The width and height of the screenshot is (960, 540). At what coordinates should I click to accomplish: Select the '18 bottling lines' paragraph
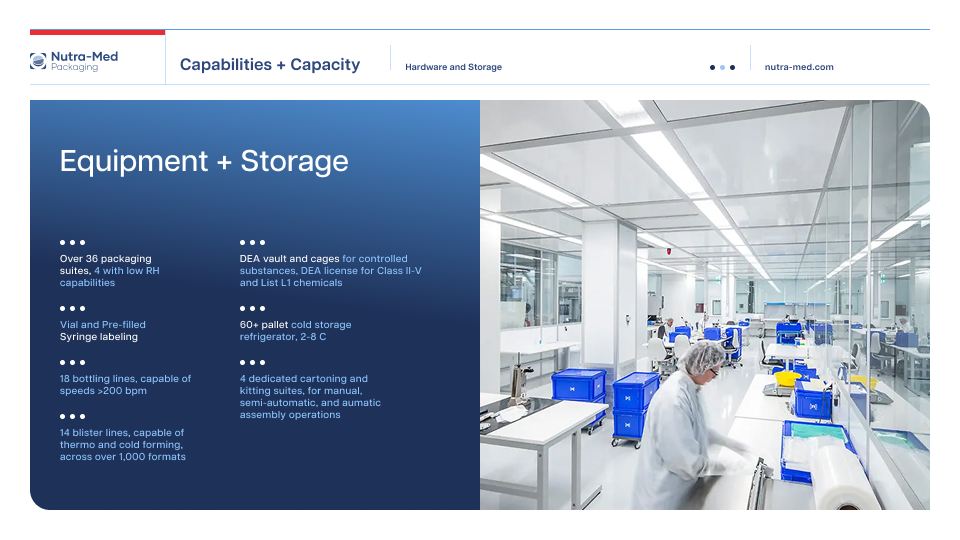tap(126, 384)
